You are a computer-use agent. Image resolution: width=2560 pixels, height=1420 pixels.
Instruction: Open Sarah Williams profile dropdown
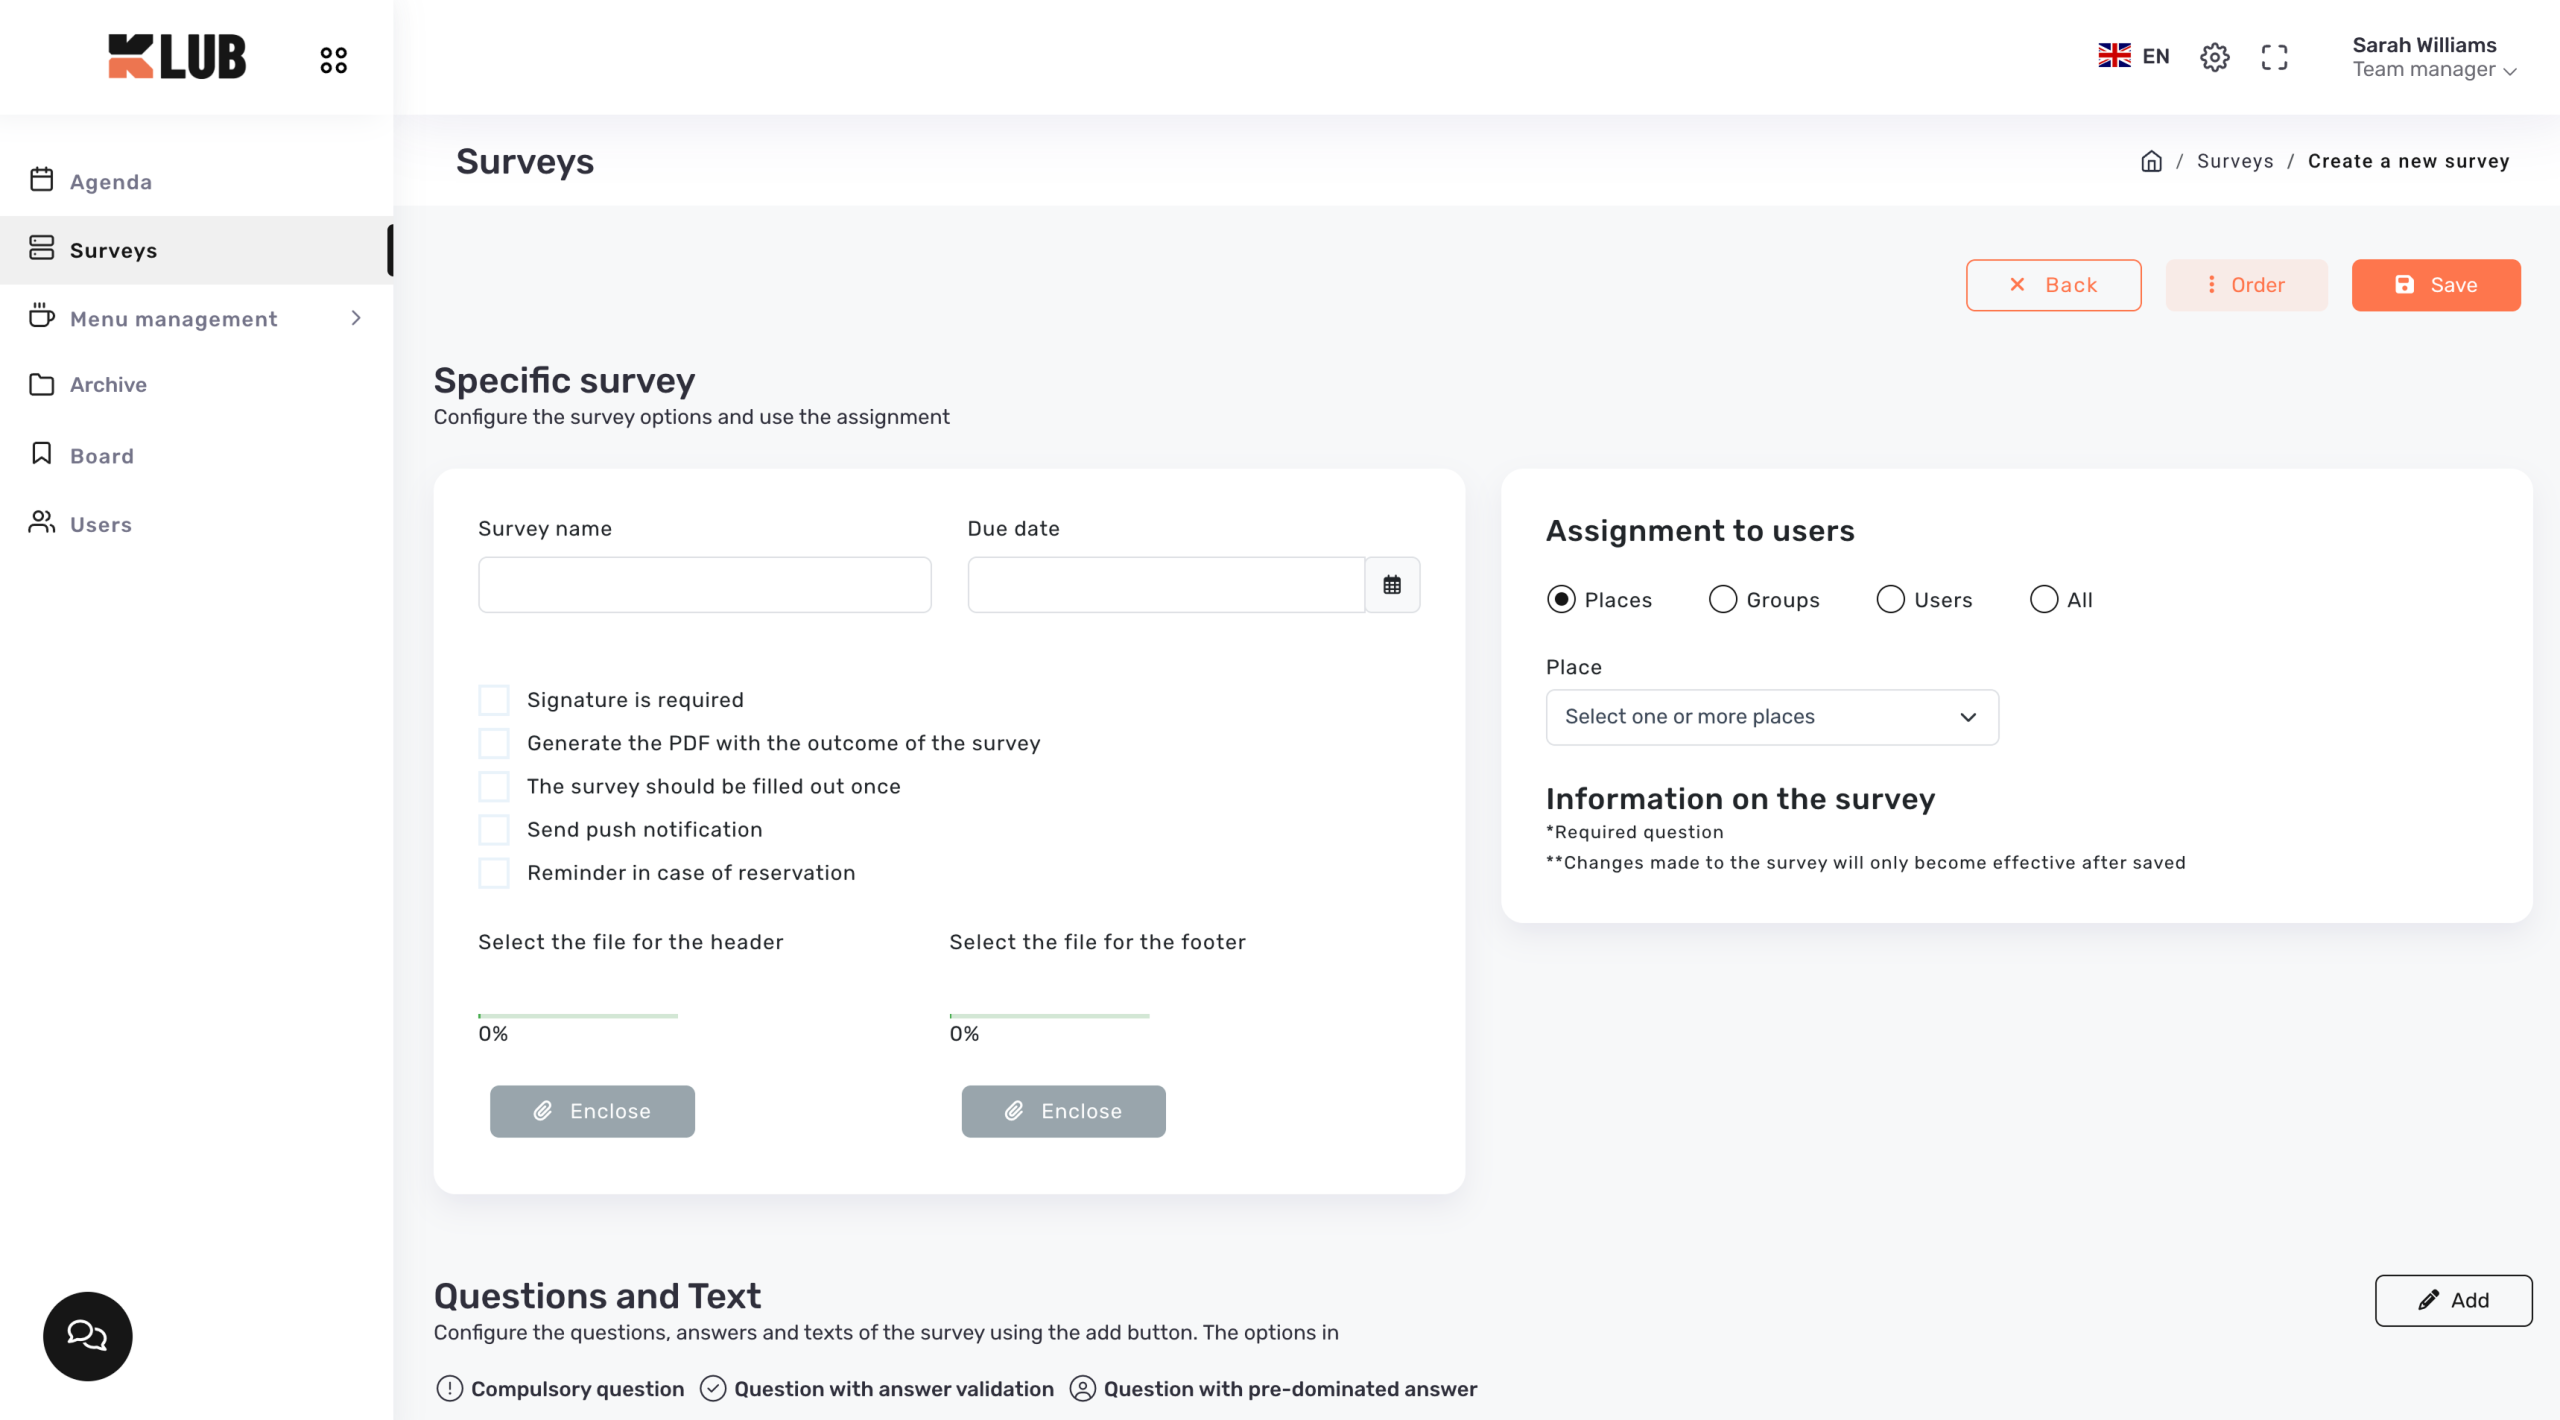tap(2433, 57)
